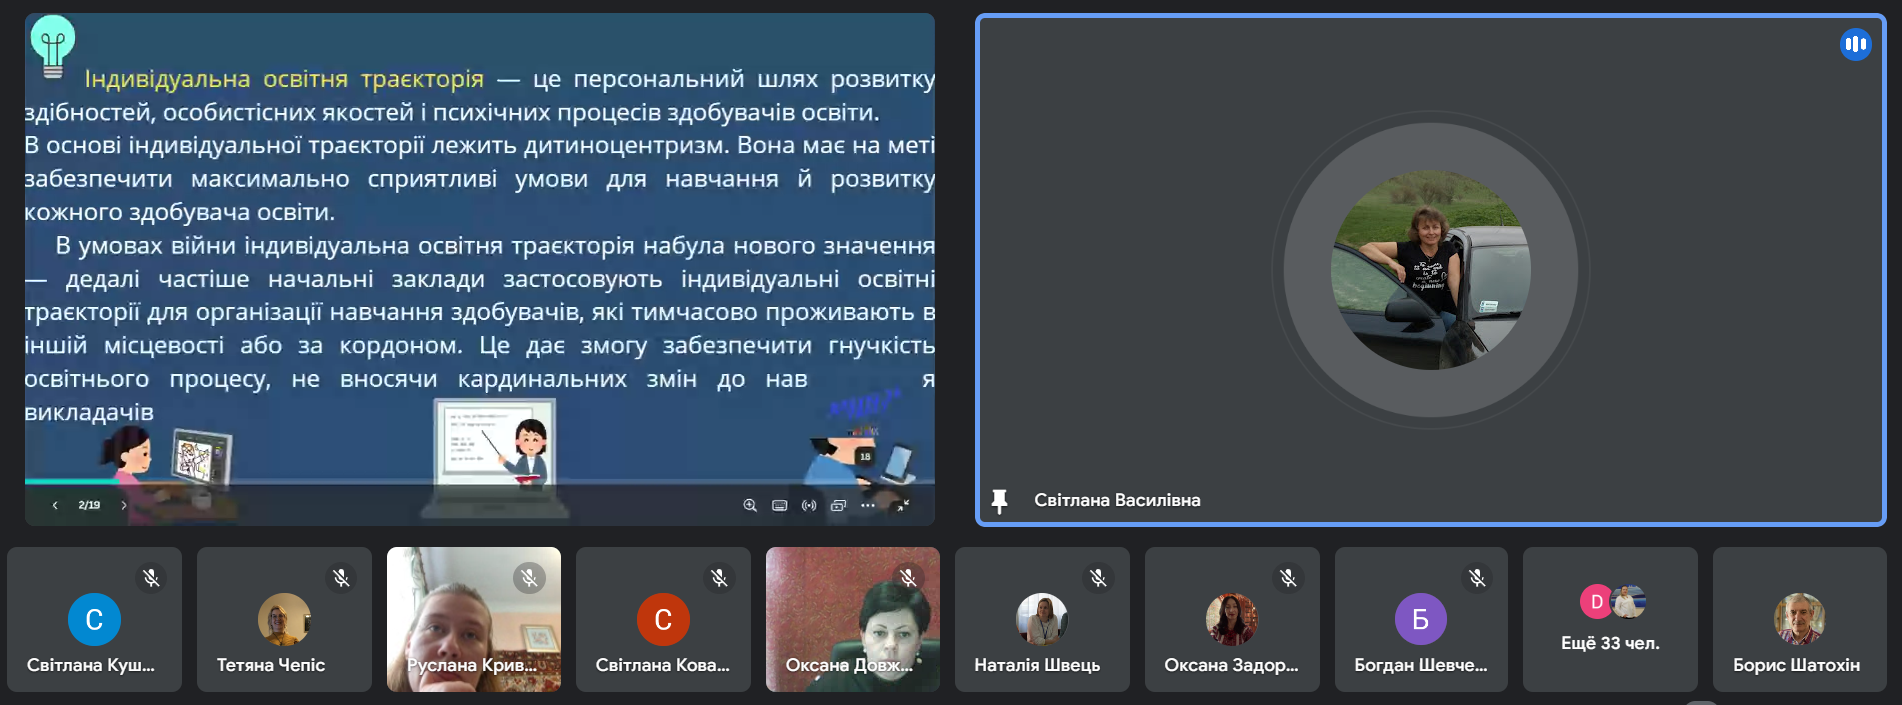Image resolution: width=1902 pixels, height=705 pixels.
Task: Click the lightbulb icon on the slide
Action: [x=53, y=46]
